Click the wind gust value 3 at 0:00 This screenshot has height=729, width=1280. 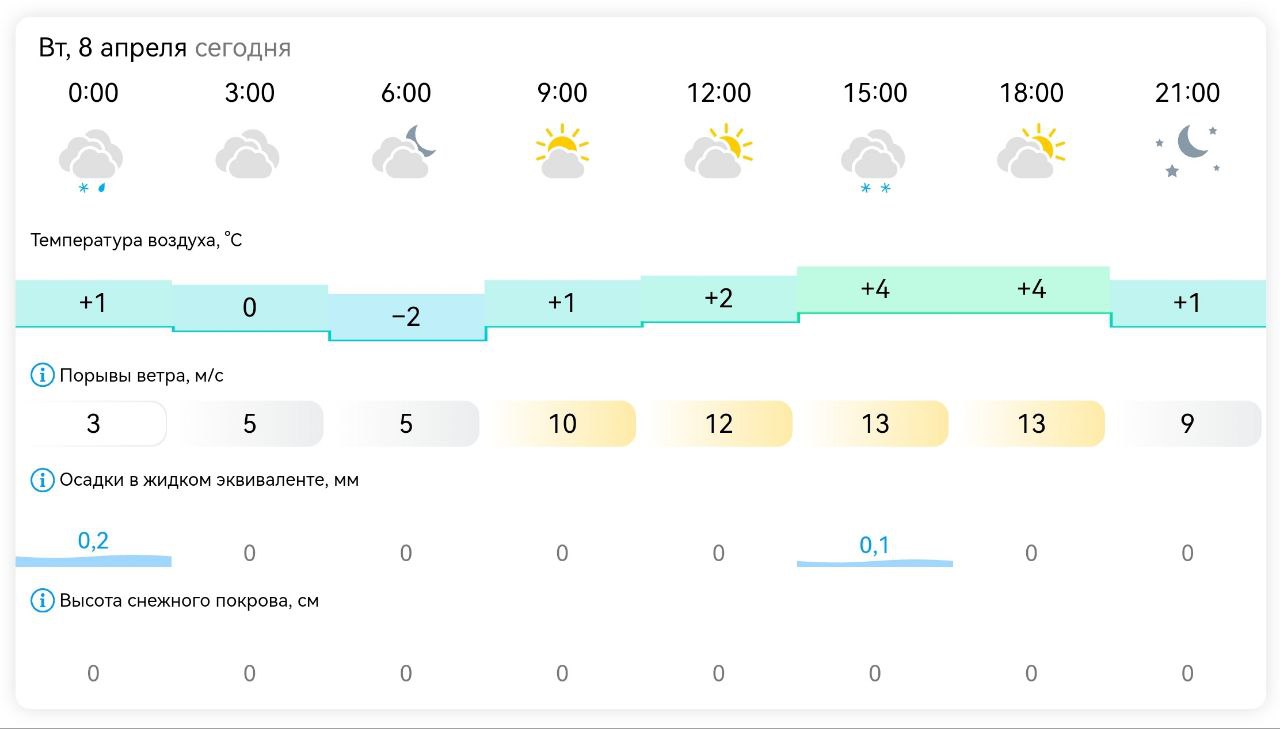(93, 424)
